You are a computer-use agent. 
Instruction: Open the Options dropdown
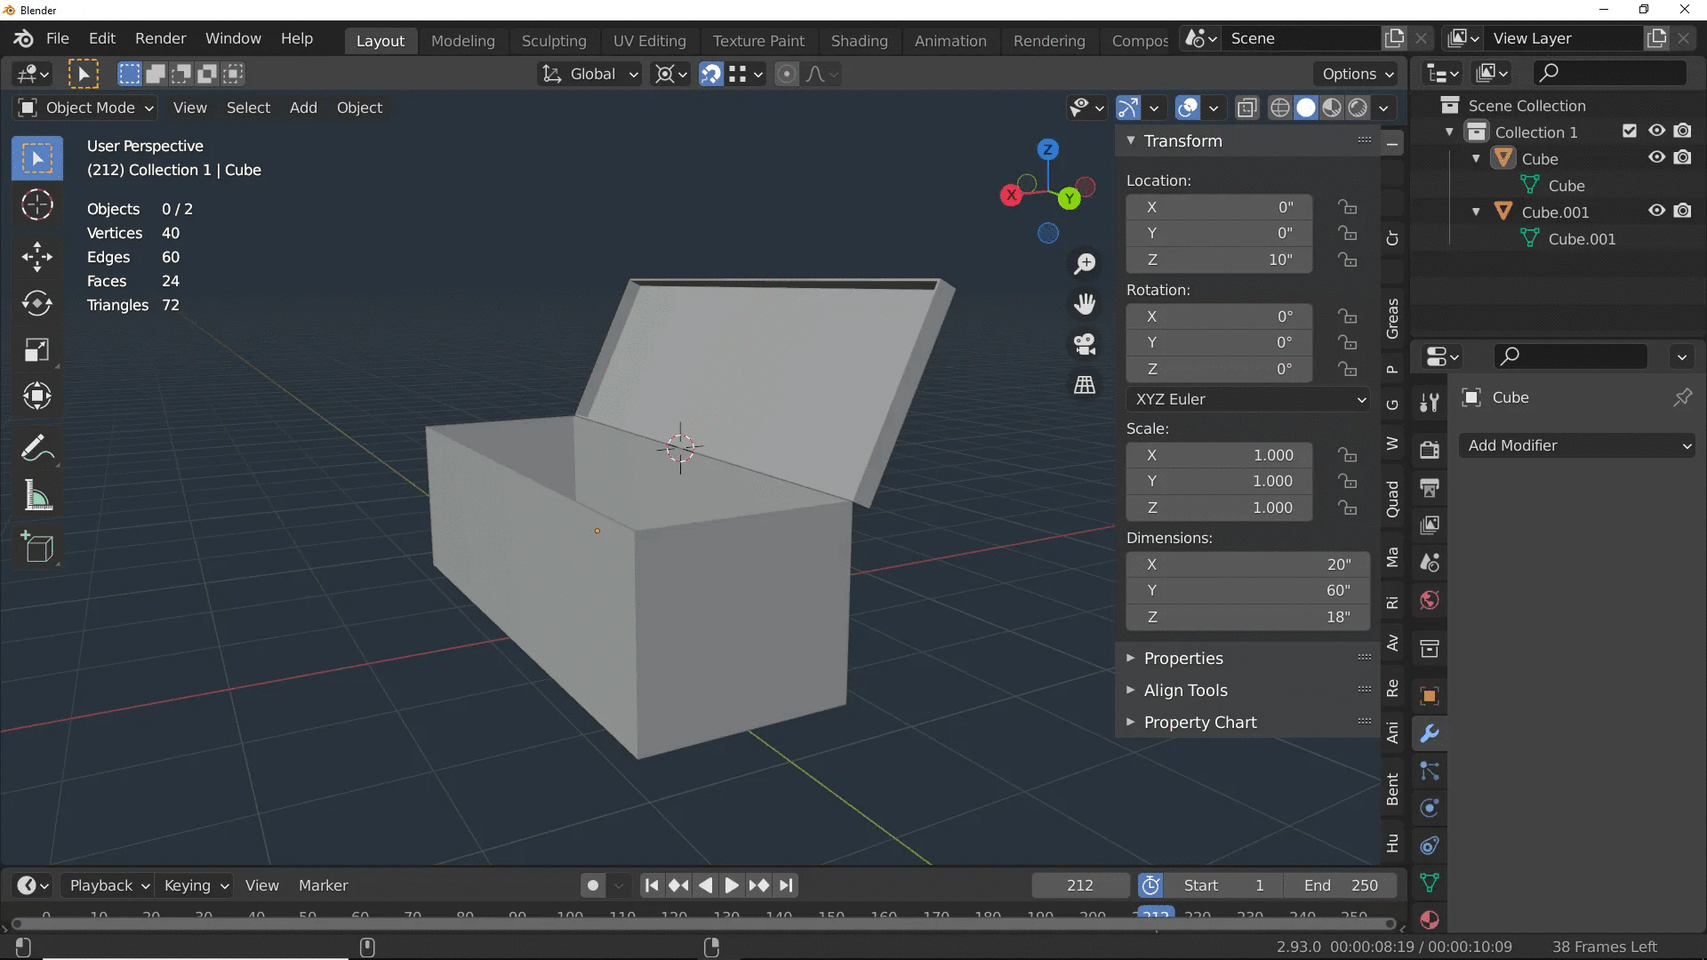click(1356, 74)
